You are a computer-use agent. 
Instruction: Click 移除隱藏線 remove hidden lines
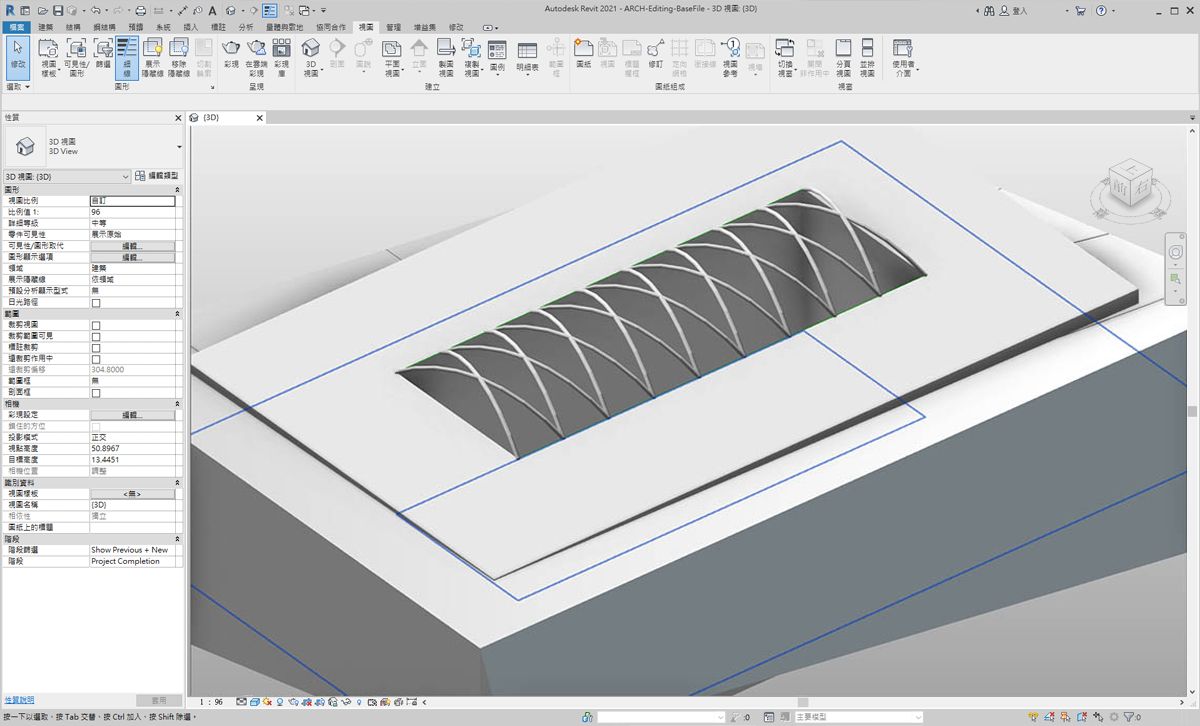click(x=179, y=58)
